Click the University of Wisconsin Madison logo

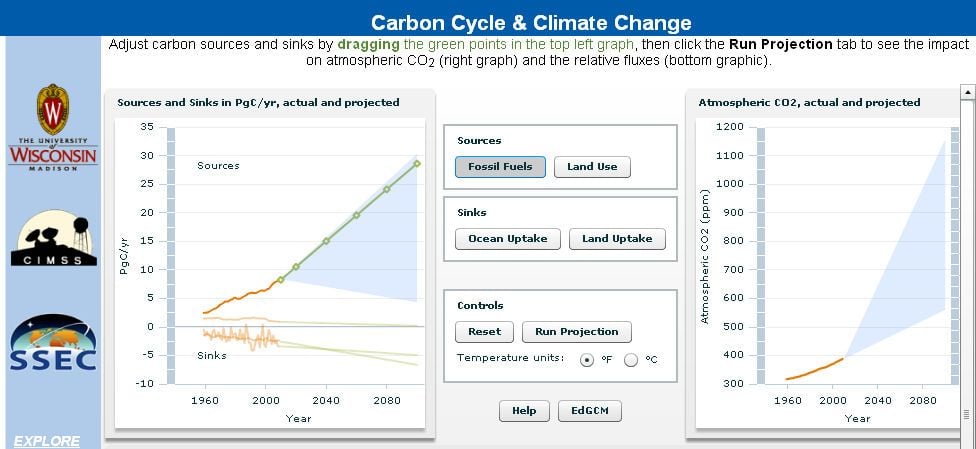53,128
